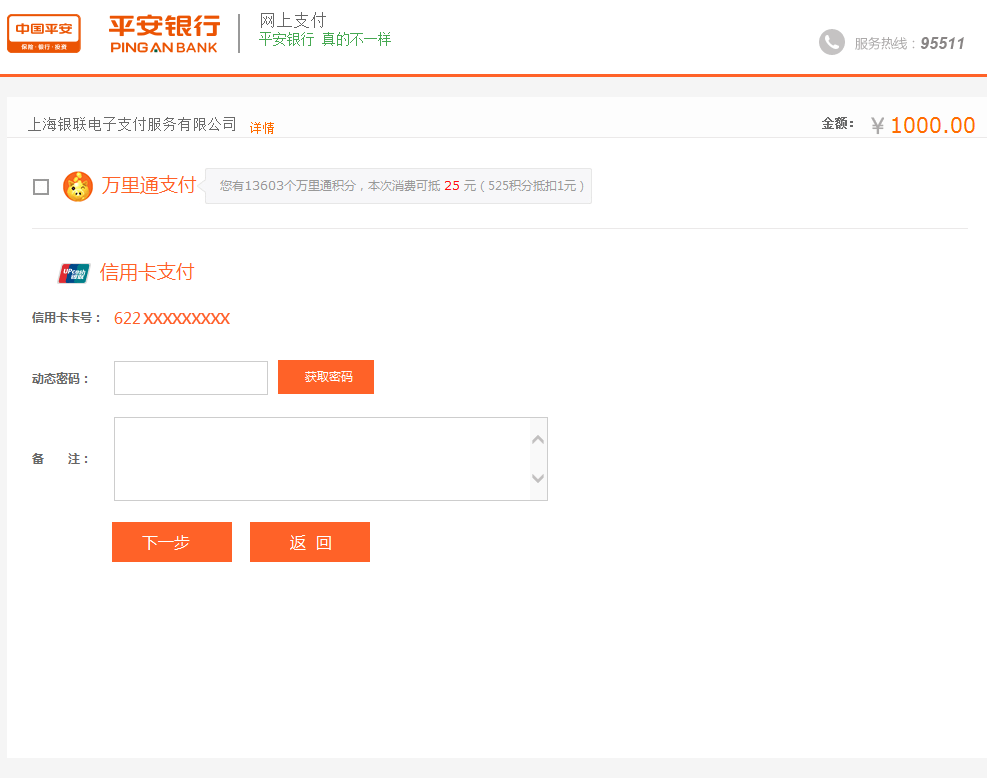The image size is (987, 778).
Task: Click the 万里通支付 payment label
Action: (149, 185)
